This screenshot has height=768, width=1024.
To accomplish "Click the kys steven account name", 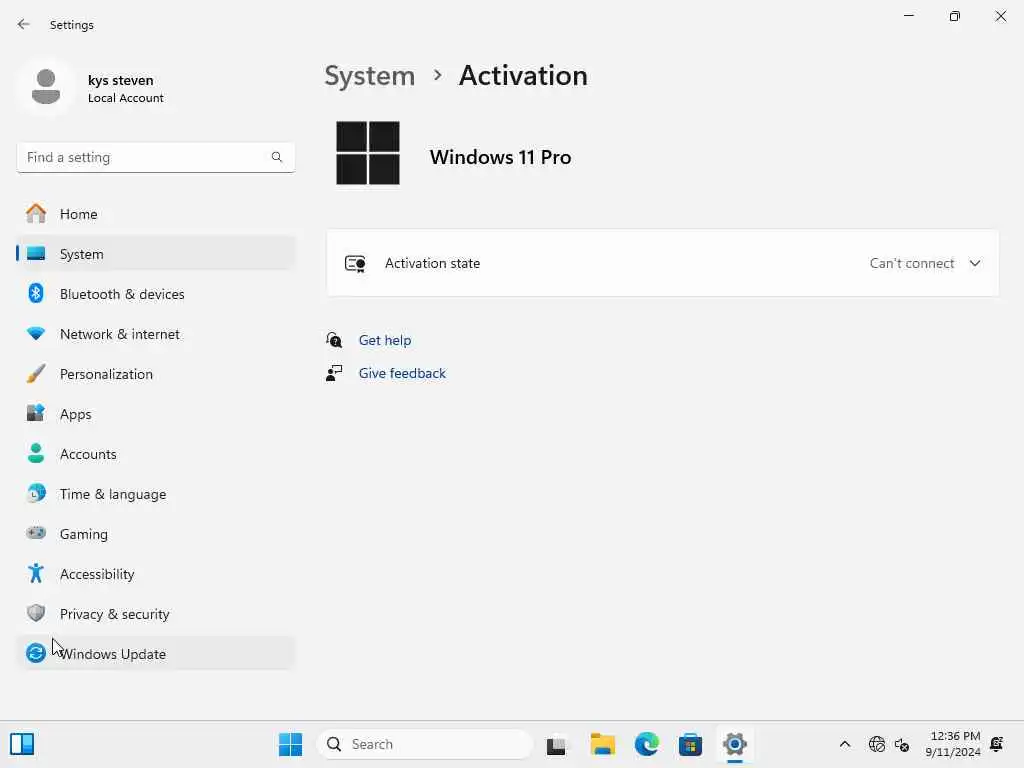I will pos(121,80).
